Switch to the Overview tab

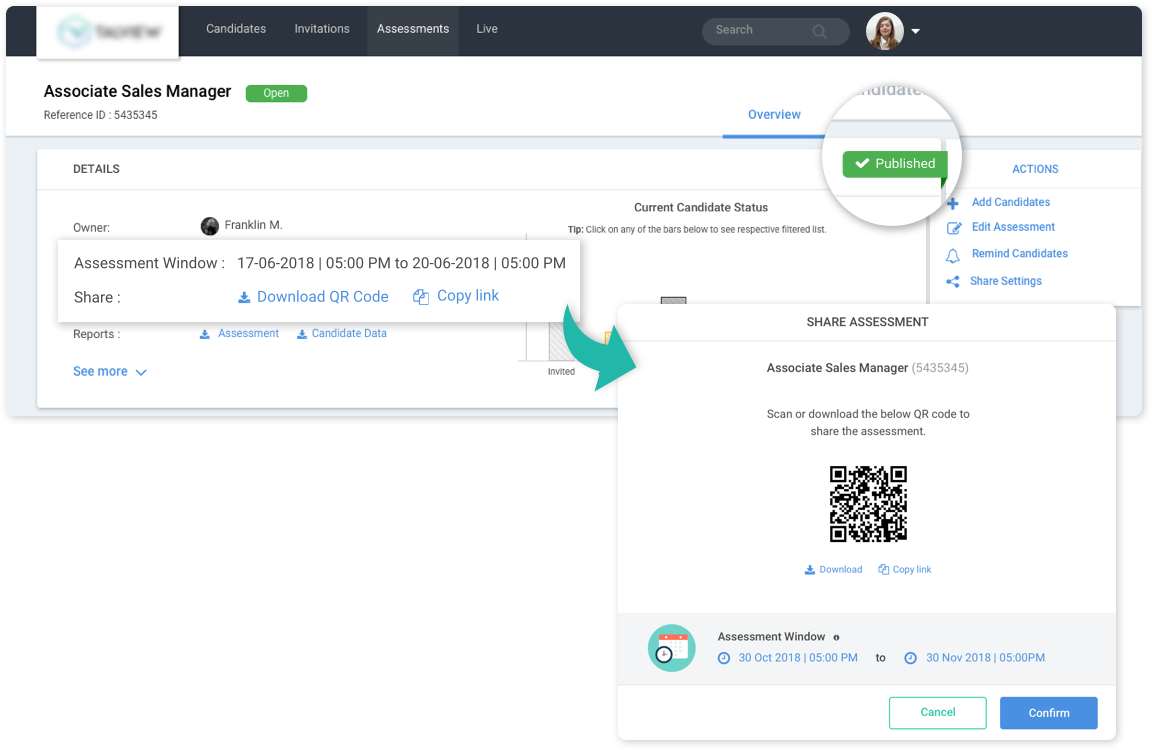[x=774, y=115]
